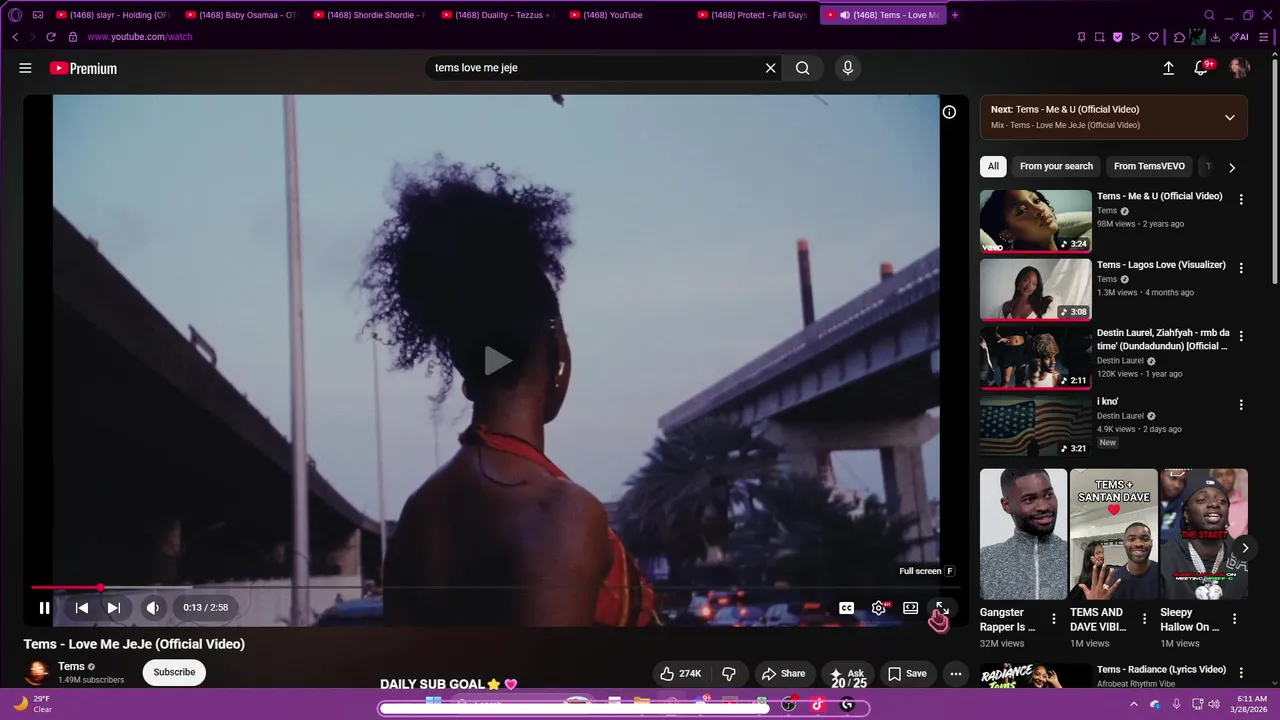Screen dimensions: 1280x720
Task: Open the create upload icon
Action: tap(1168, 68)
